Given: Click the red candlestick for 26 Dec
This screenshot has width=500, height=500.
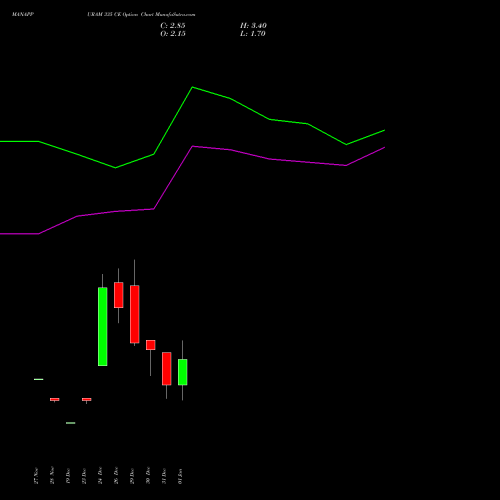Looking at the screenshot, I should (119, 295).
